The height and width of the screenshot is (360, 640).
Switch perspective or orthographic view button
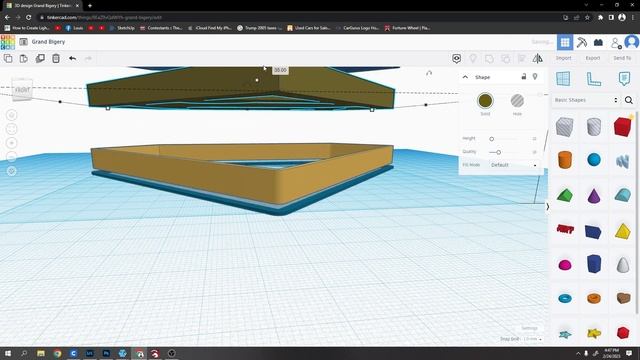pyautogui.click(x=11, y=171)
